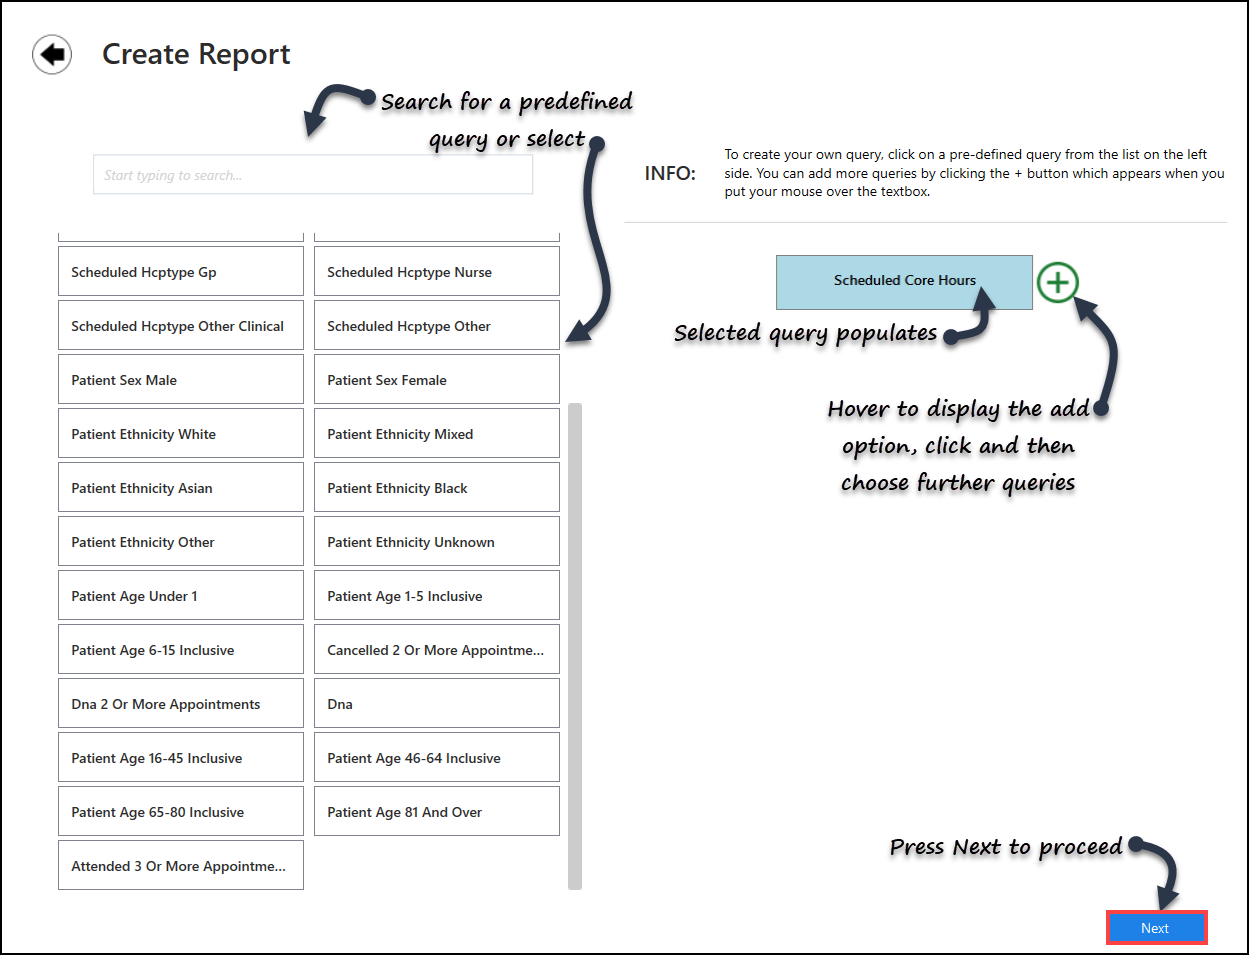Screen dimensions: 1249x955
Task: Pick Dna 2 Or More Appointments query
Action: [180, 704]
